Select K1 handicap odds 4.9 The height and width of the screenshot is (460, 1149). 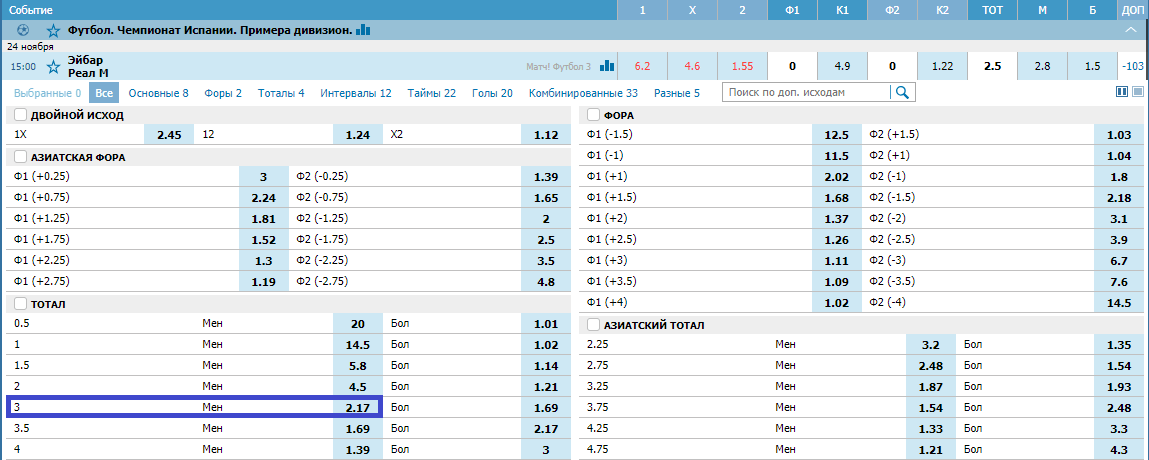[842, 66]
